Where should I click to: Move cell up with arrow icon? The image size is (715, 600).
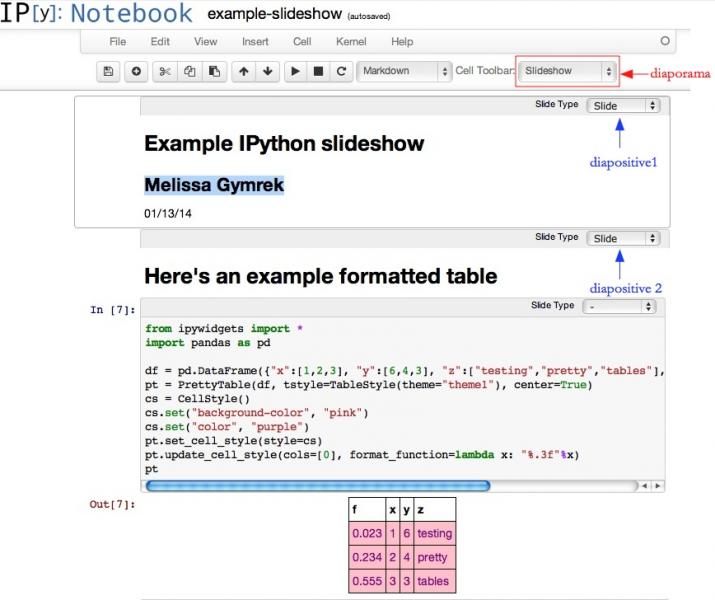coord(244,72)
